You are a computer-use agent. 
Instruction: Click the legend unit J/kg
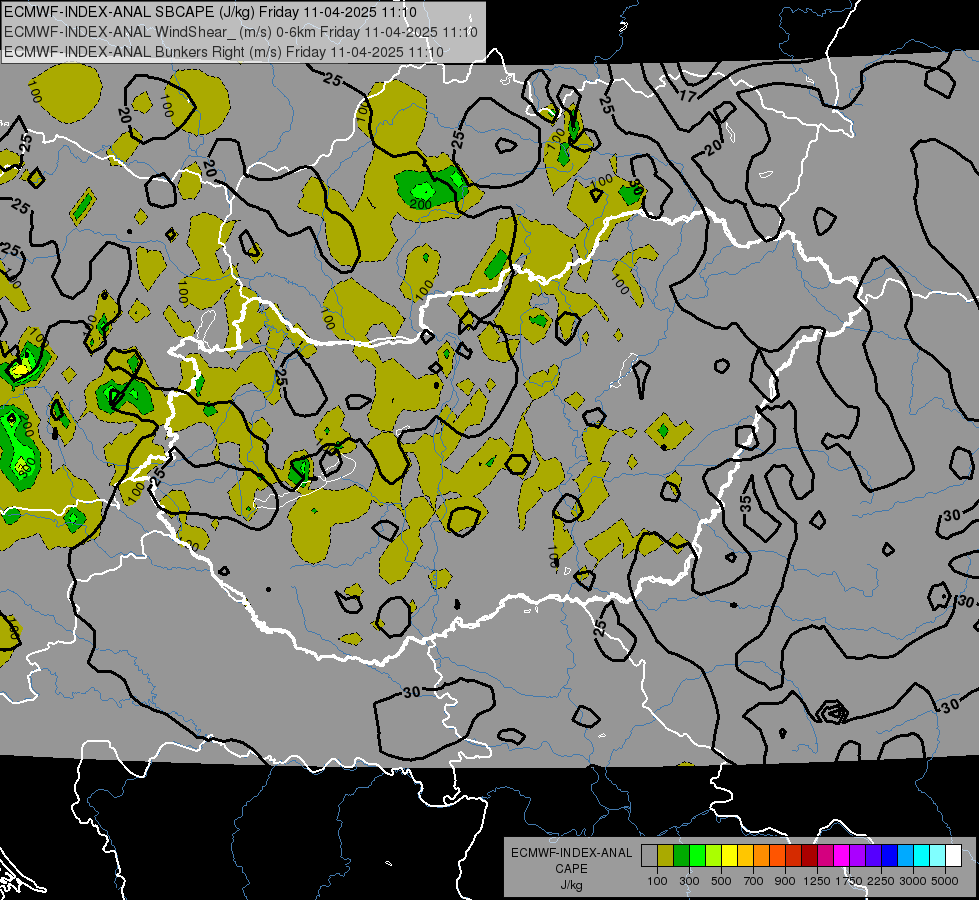click(571, 885)
